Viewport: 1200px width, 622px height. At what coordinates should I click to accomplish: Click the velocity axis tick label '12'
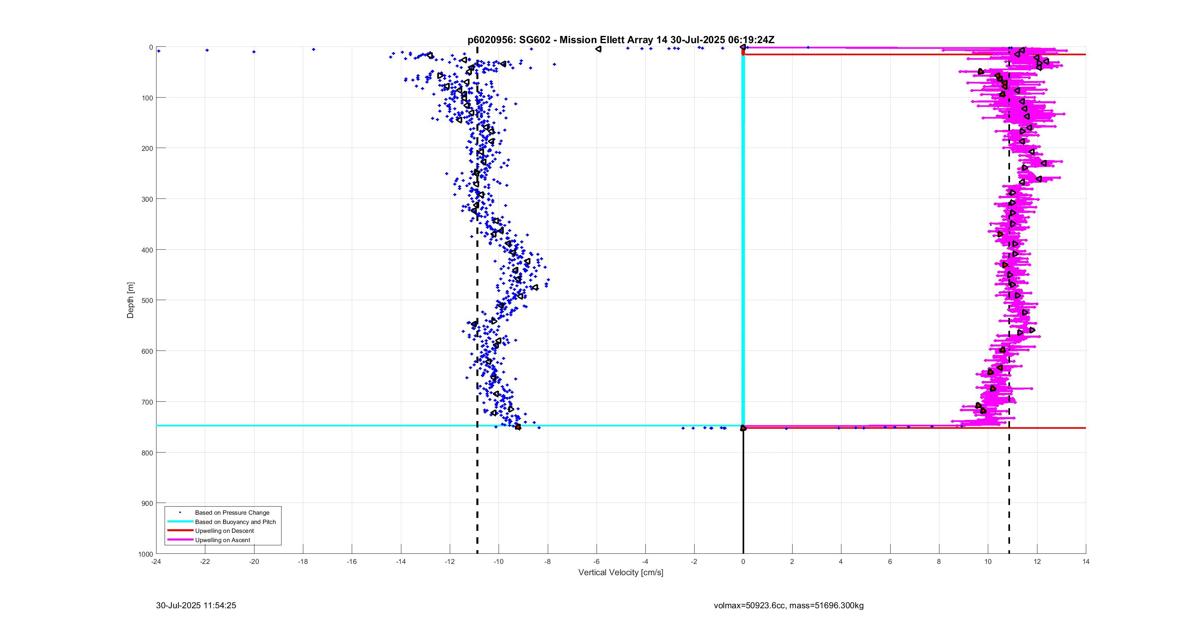click(1037, 562)
